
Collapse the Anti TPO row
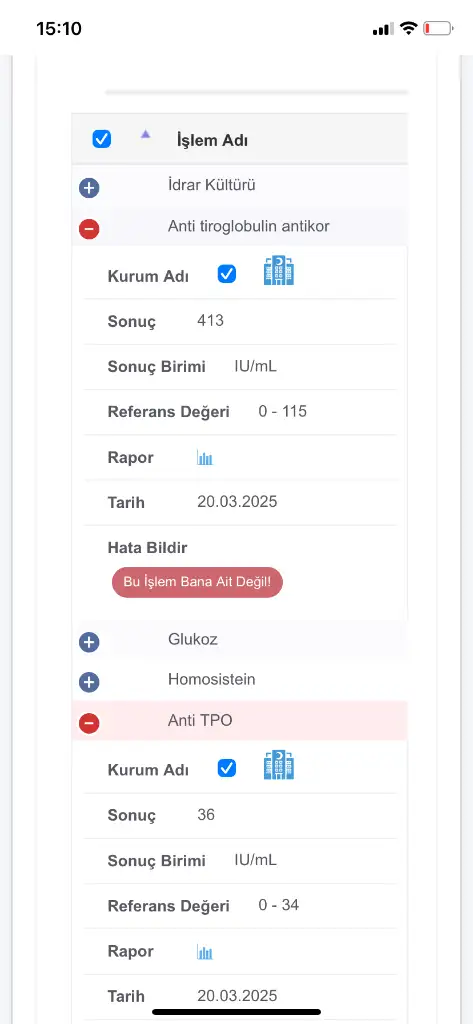[x=89, y=724]
